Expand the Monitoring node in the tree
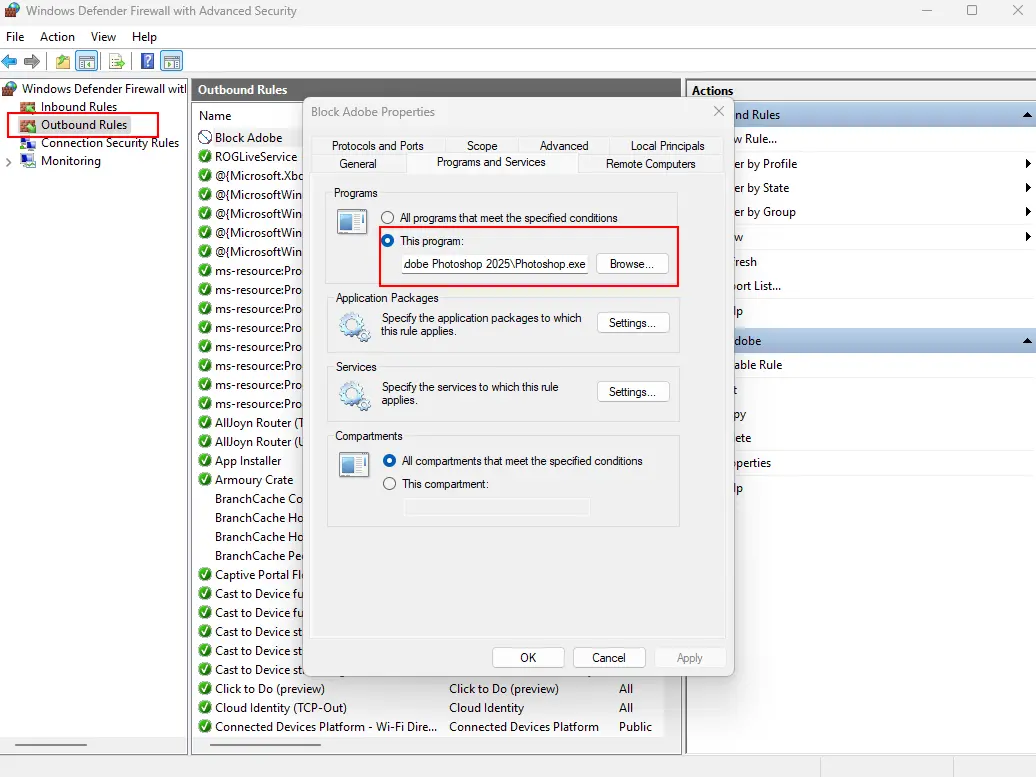This screenshot has height=777, width=1036. [9, 160]
